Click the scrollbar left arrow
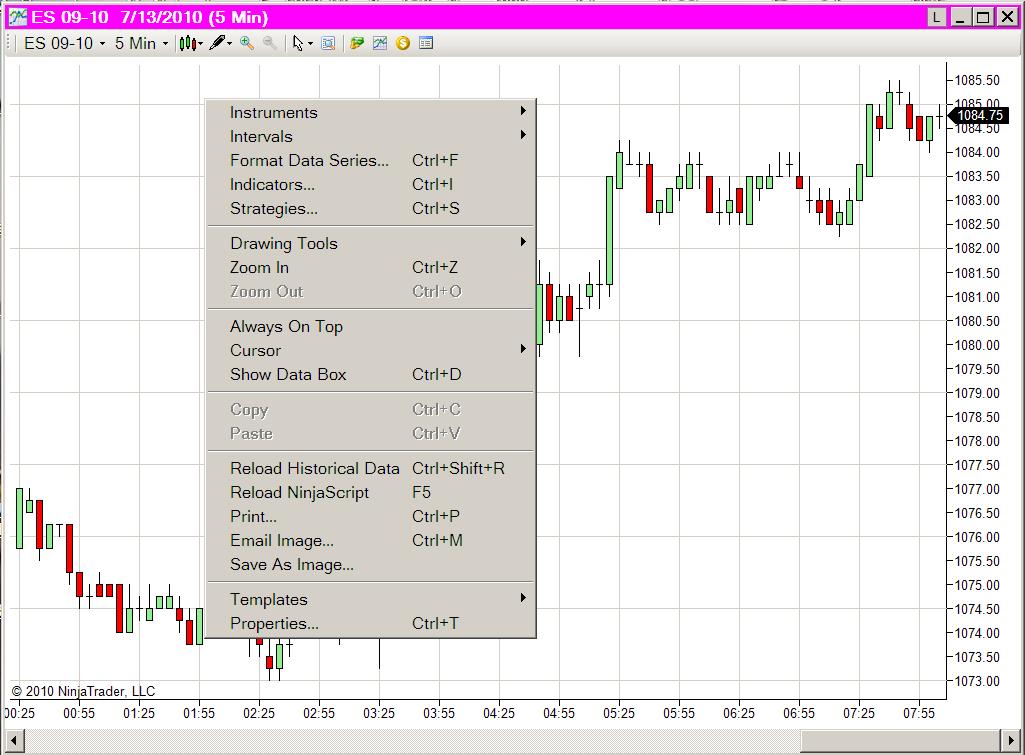Image resolution: width=1025 pixels, height=755 pixels. 14,741
